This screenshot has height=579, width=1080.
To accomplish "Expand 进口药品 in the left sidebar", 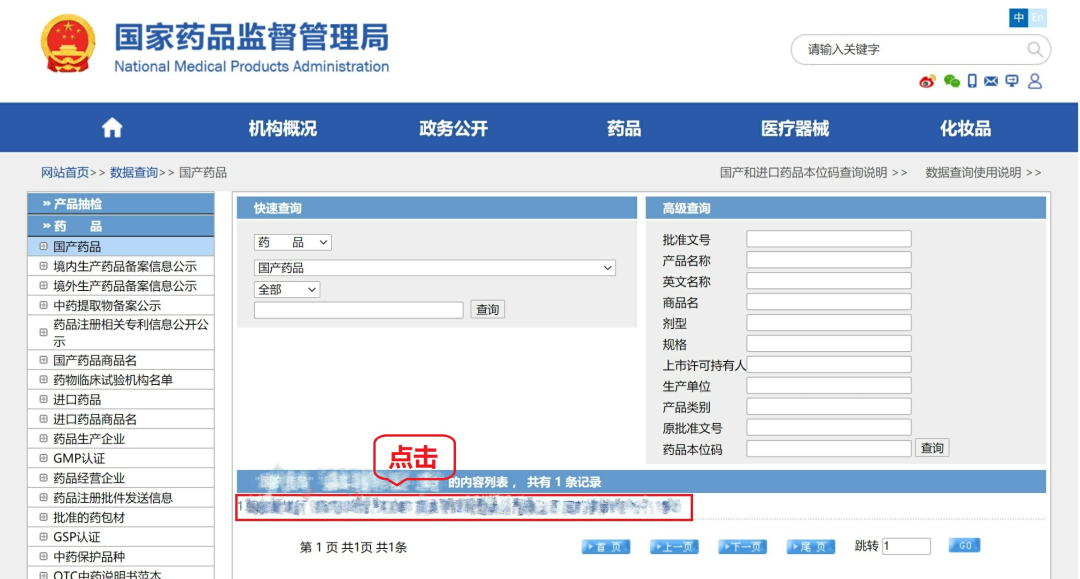I will coord(77,399).
